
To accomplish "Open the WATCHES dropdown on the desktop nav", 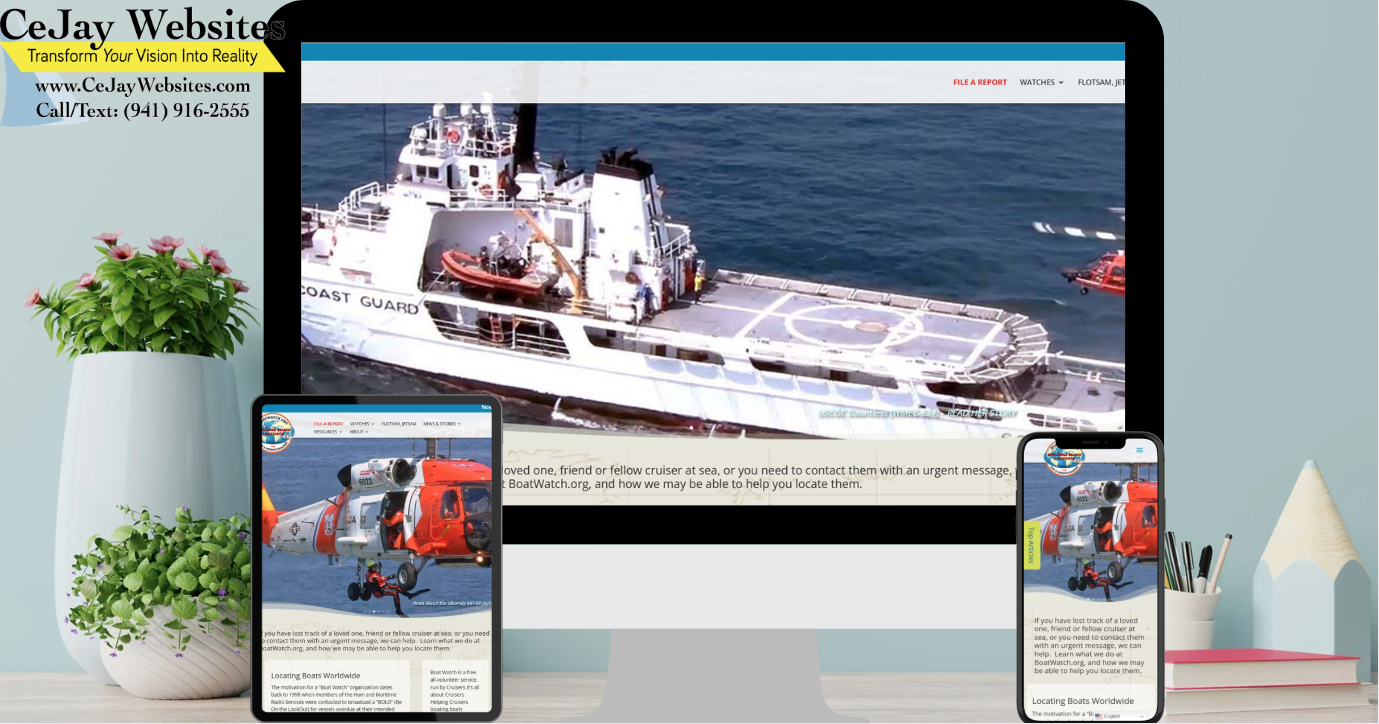I will 1037,82.
